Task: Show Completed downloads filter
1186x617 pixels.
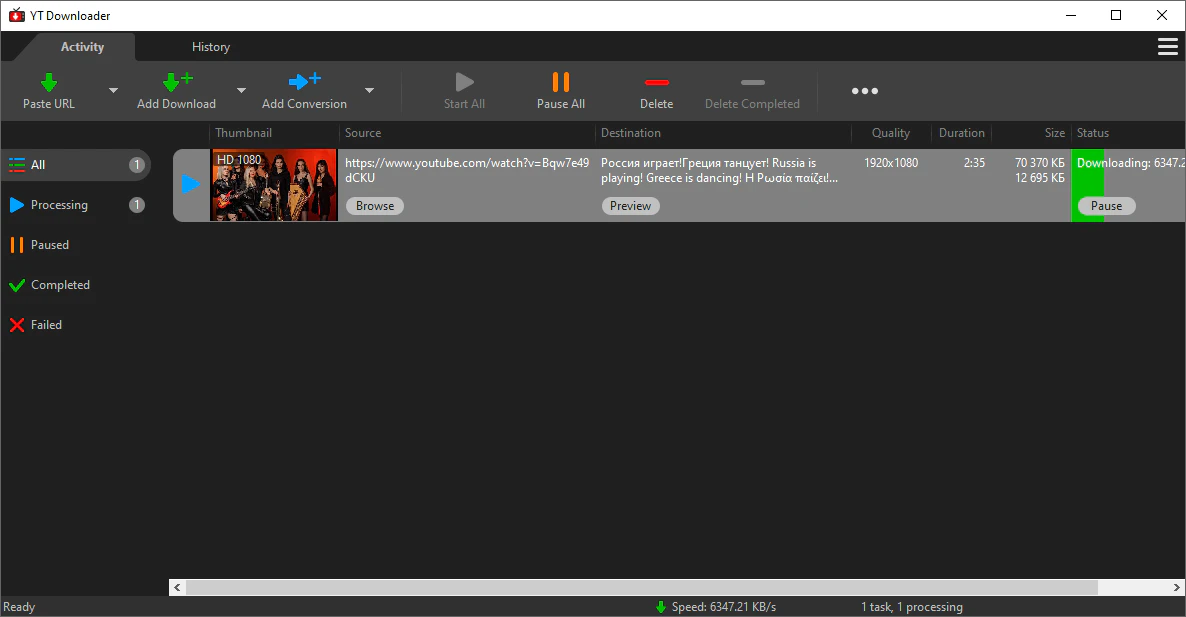Action: coord(60,285)
